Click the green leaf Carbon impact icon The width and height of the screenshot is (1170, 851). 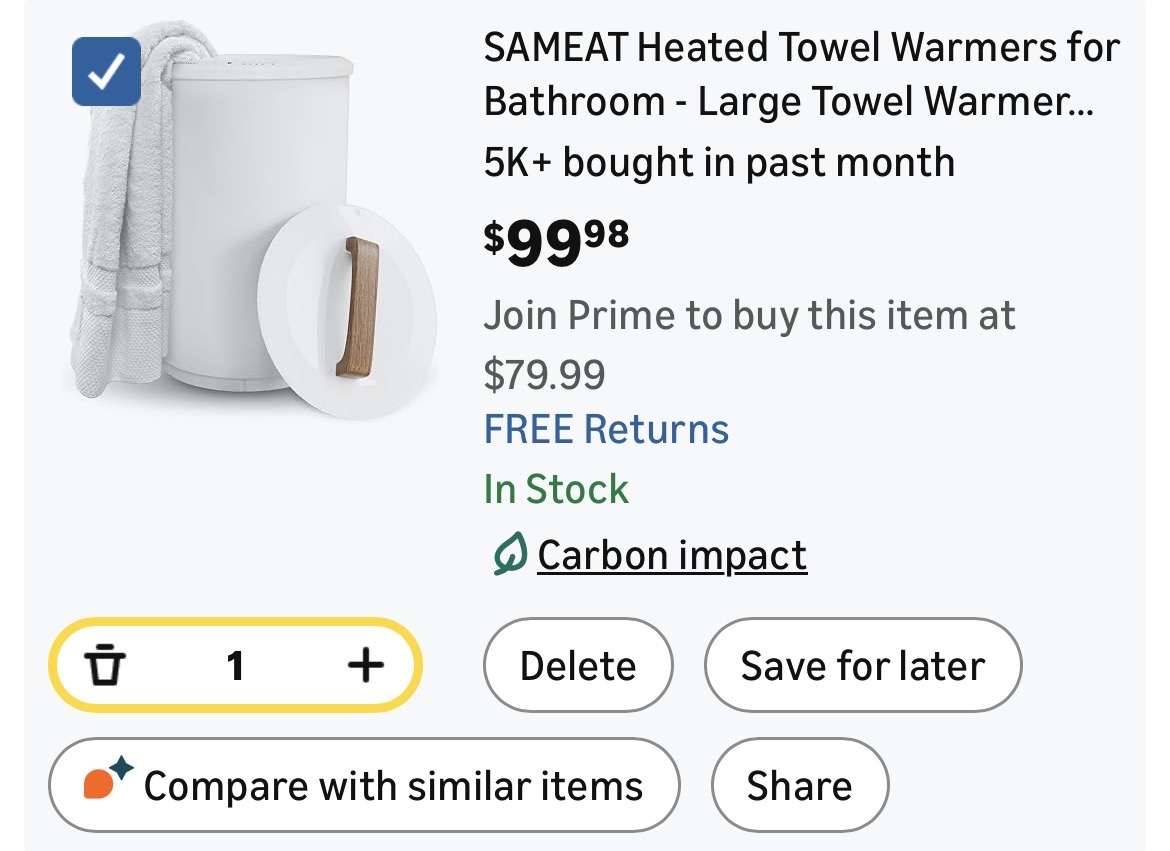pyautogui.click(x=510, y=555)
